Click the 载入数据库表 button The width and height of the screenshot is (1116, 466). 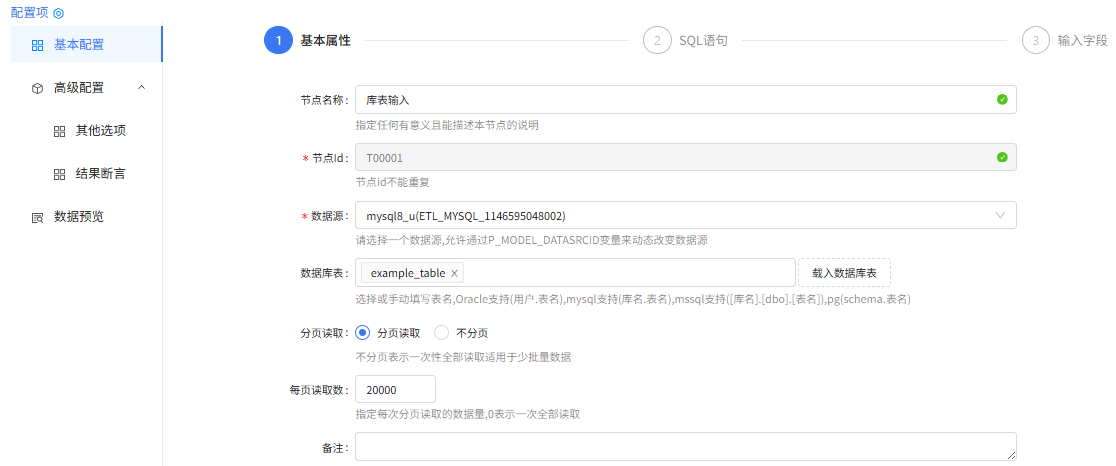click(844, 272)
